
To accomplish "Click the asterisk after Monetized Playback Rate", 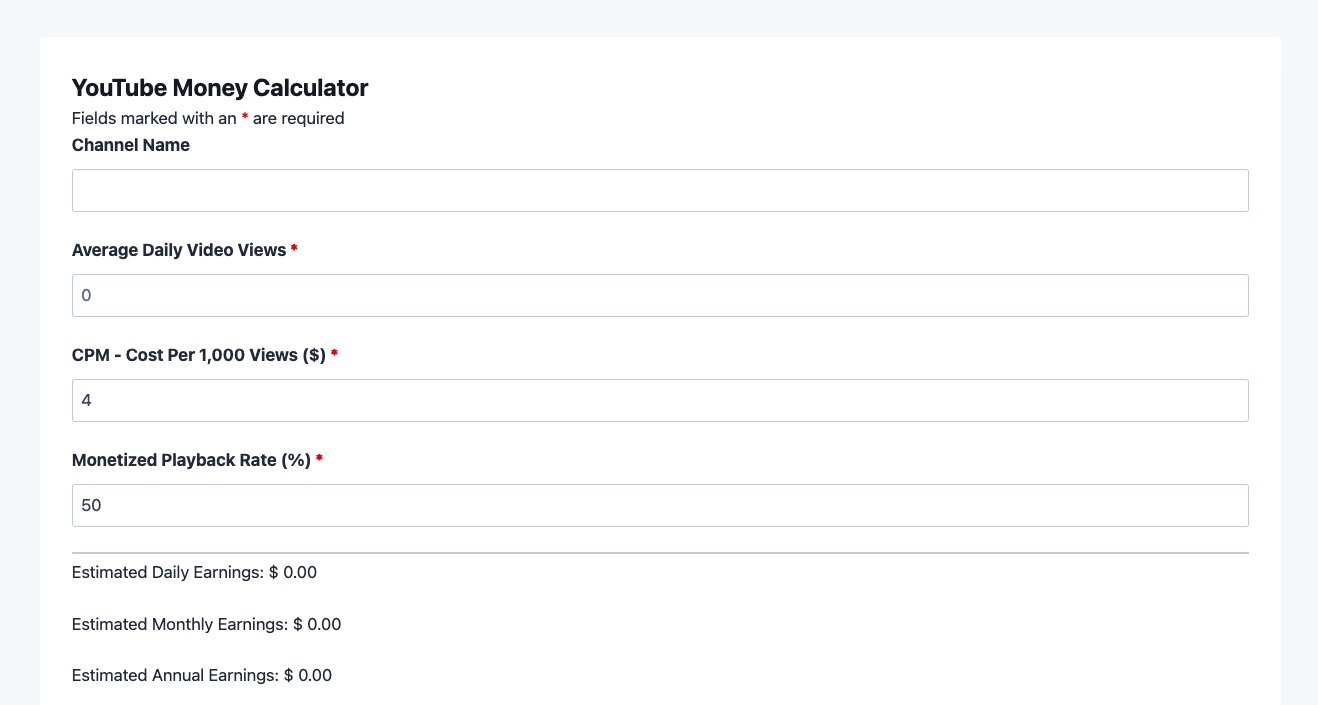I will click(319, 460).
